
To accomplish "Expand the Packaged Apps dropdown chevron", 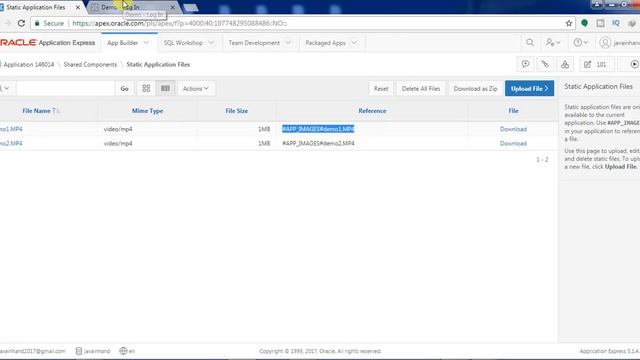I will coord(354,43).
